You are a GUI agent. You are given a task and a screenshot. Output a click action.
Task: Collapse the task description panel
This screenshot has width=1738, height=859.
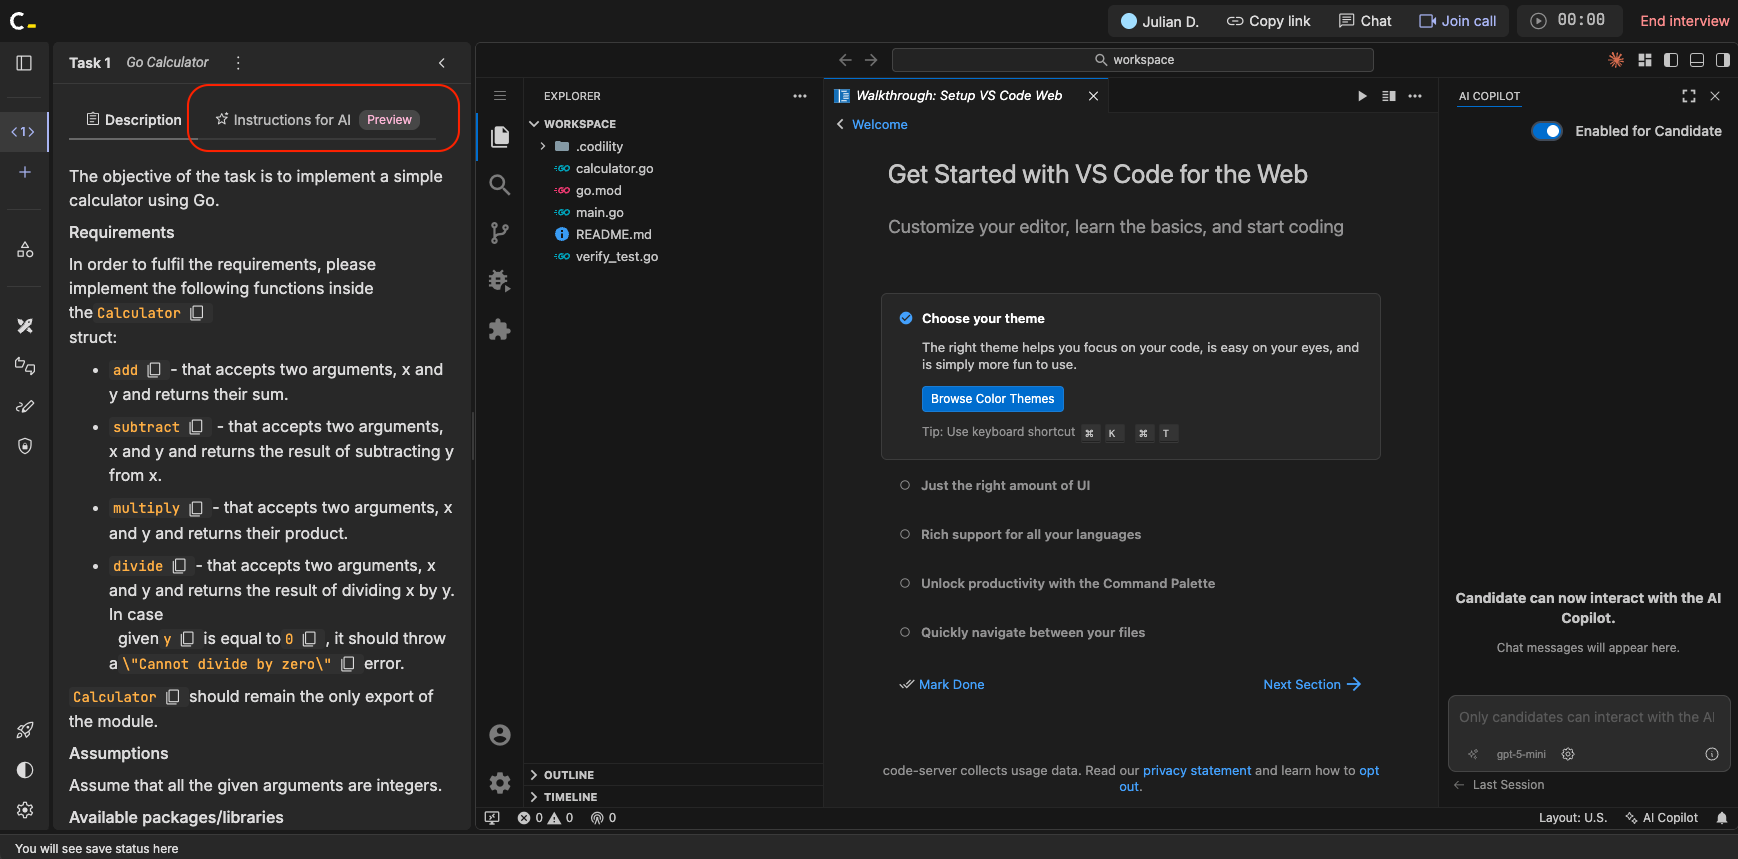442,63
